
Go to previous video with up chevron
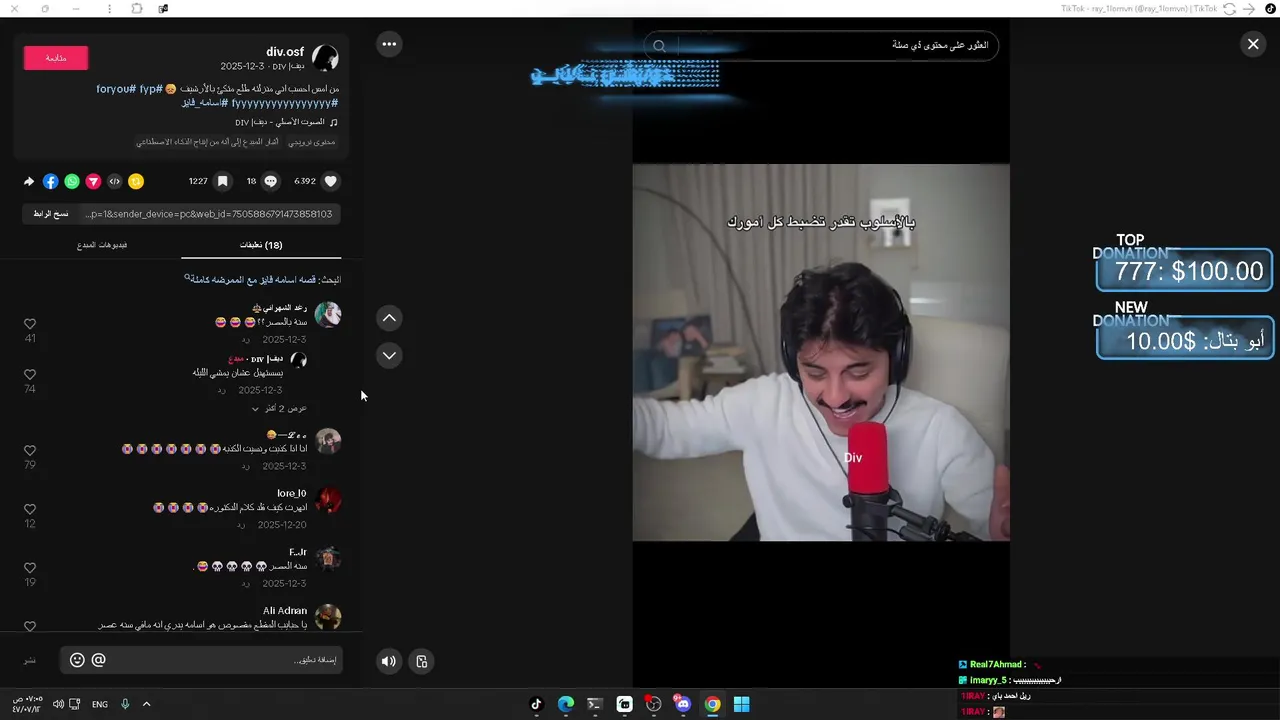(389, 318)
